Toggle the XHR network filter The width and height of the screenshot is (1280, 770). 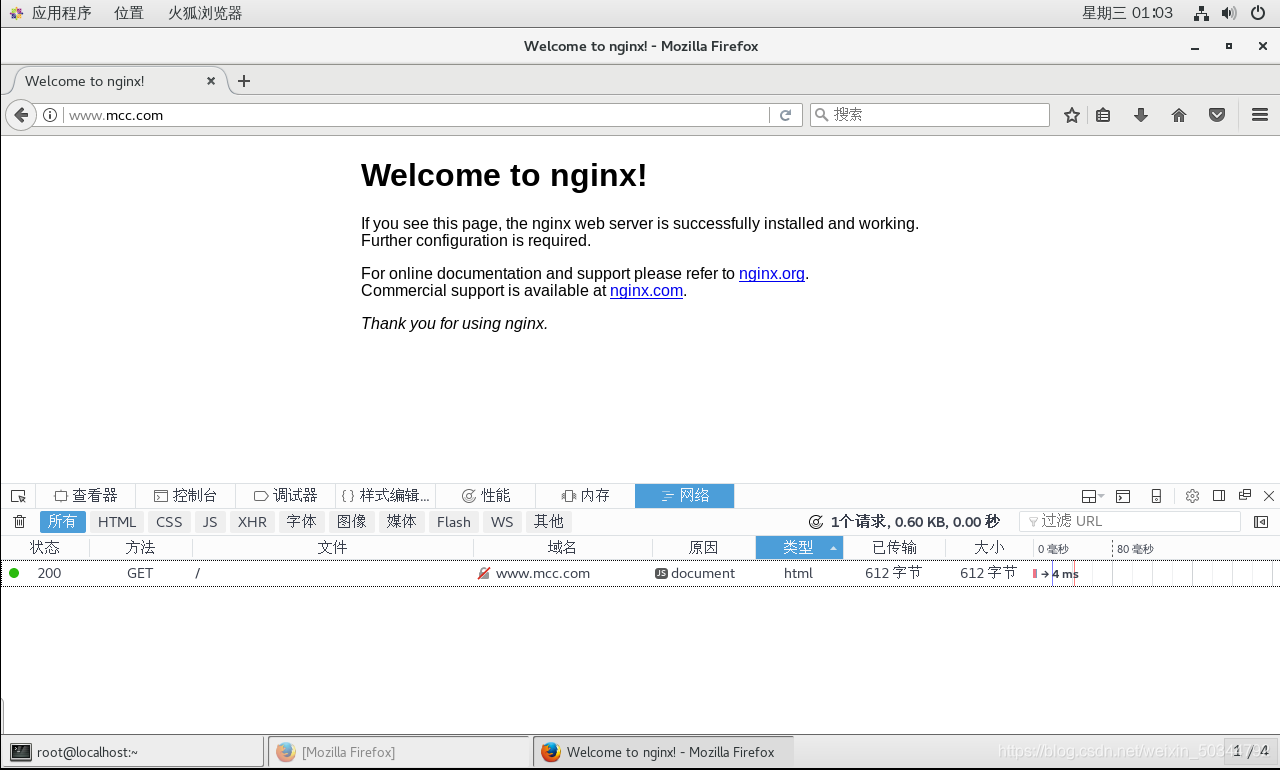pos(252,522)
